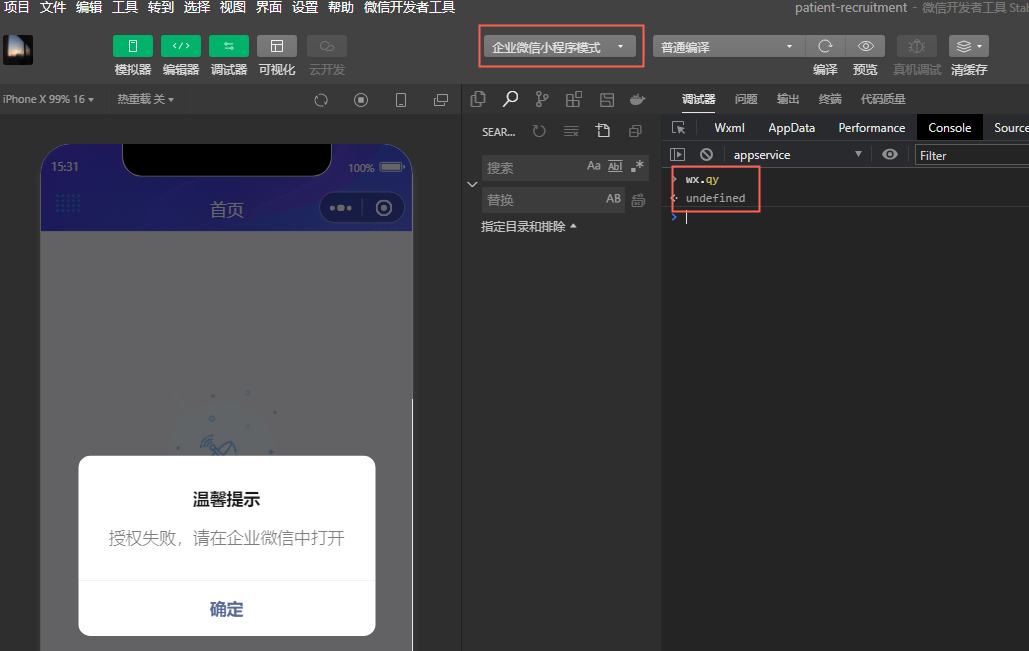The width and height of the screenshot is (1029, 651).
Task: Collapse 指定目录和排除 section
Action: tap(528, 226)
